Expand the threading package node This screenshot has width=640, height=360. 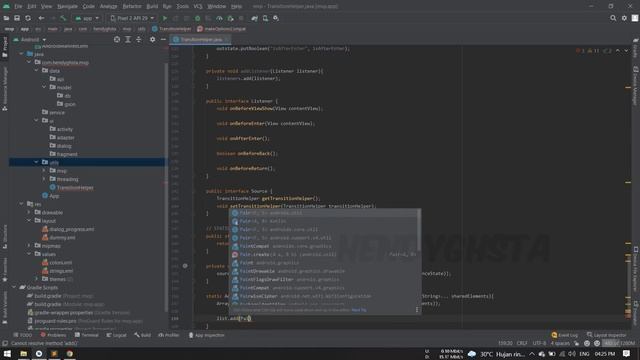[44, 179]
